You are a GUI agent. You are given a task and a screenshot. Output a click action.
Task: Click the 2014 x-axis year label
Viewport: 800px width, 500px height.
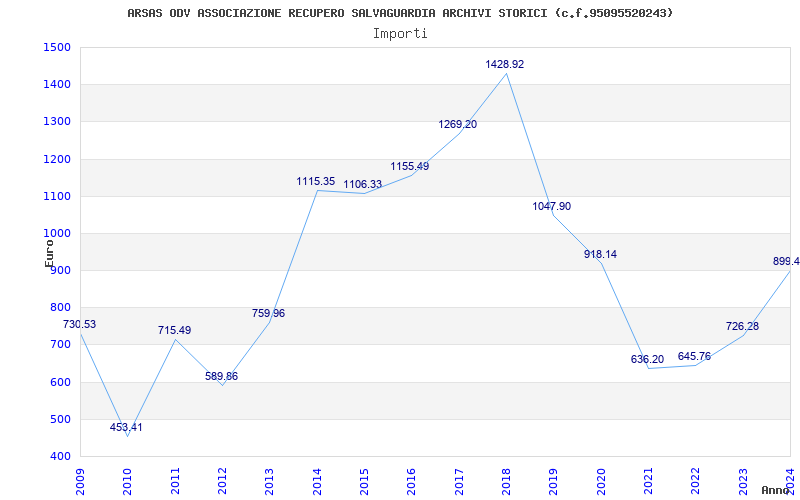(317, 481)
